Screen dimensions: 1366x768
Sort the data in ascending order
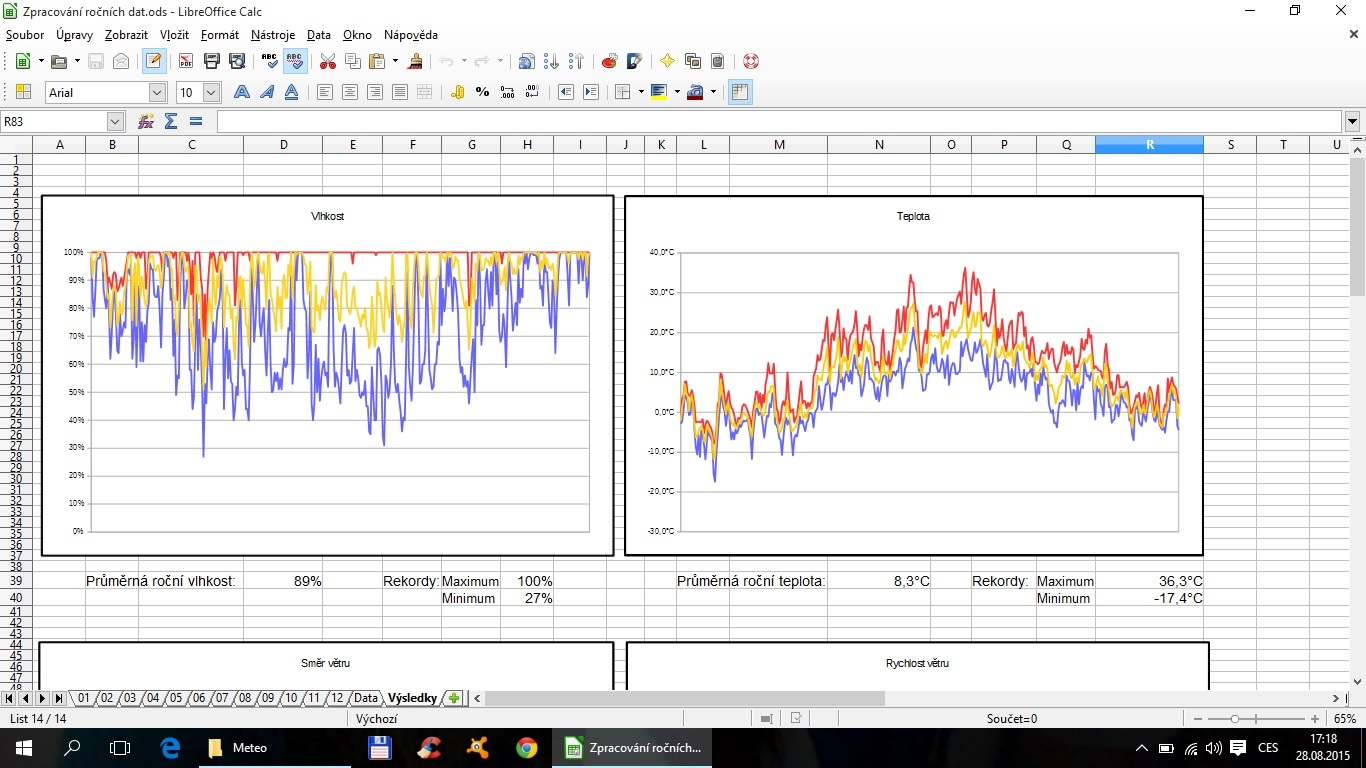click(551, 61)
